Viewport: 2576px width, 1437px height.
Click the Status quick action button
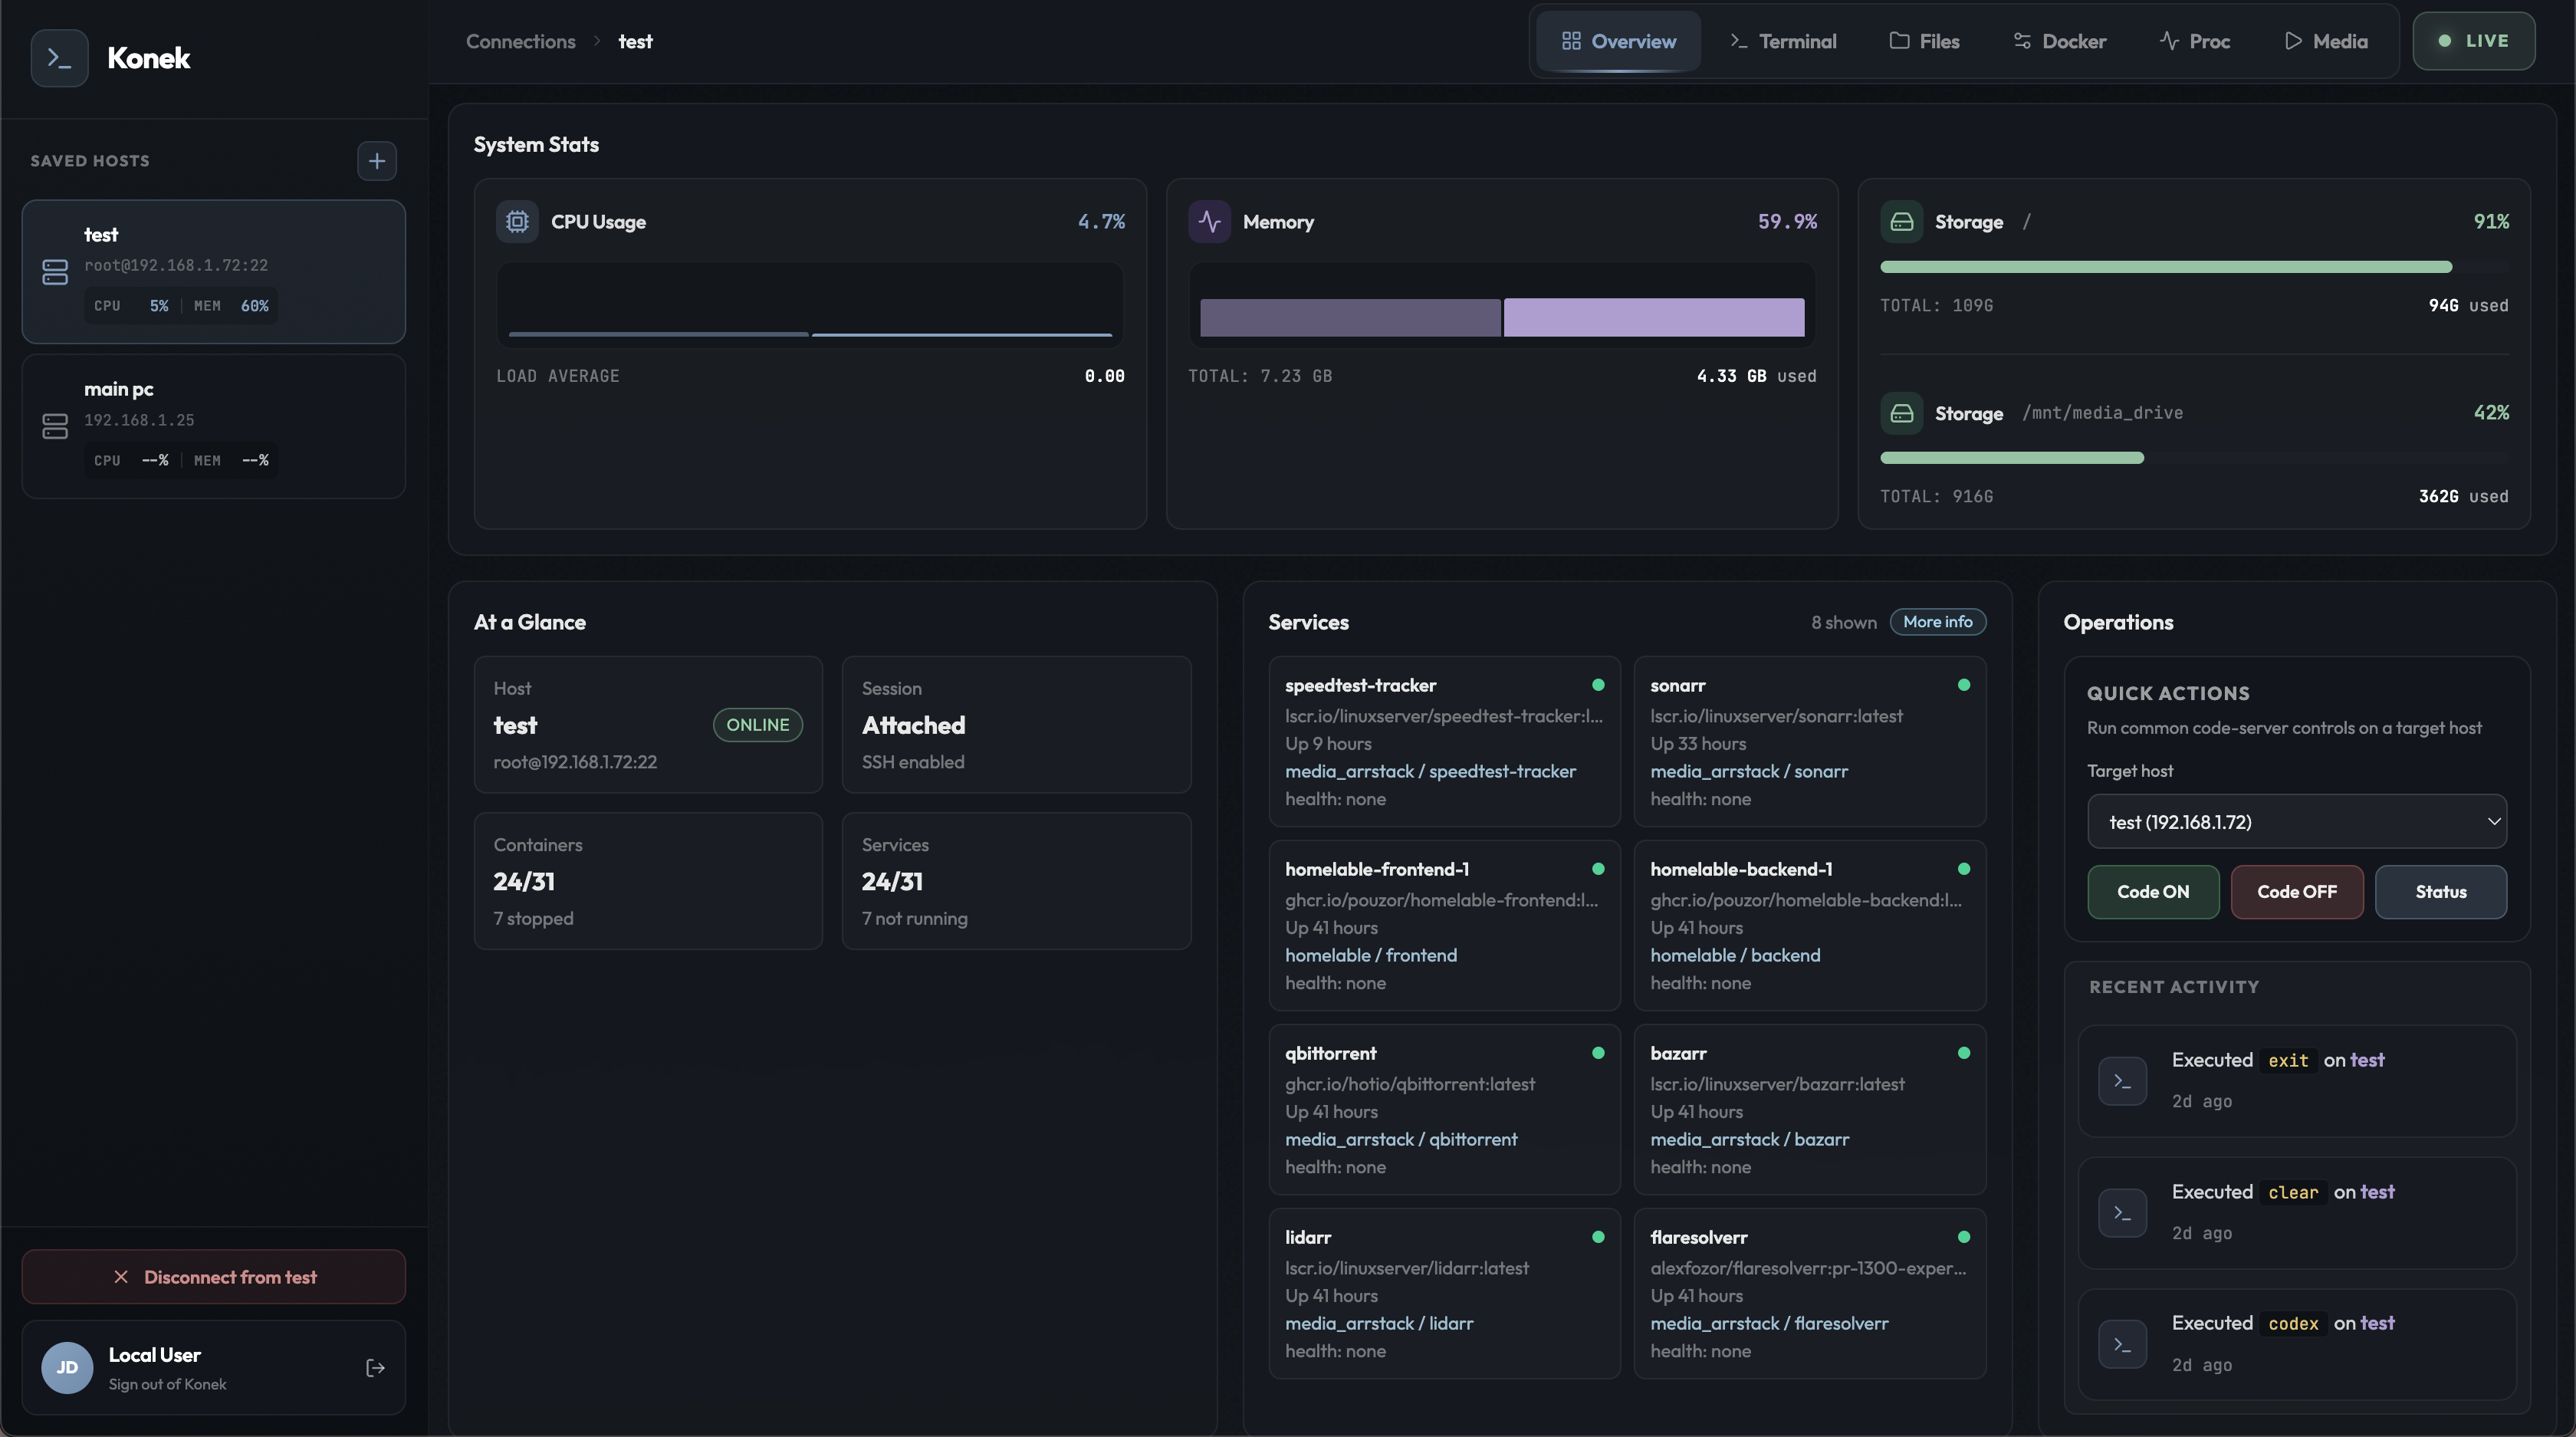2440,892
